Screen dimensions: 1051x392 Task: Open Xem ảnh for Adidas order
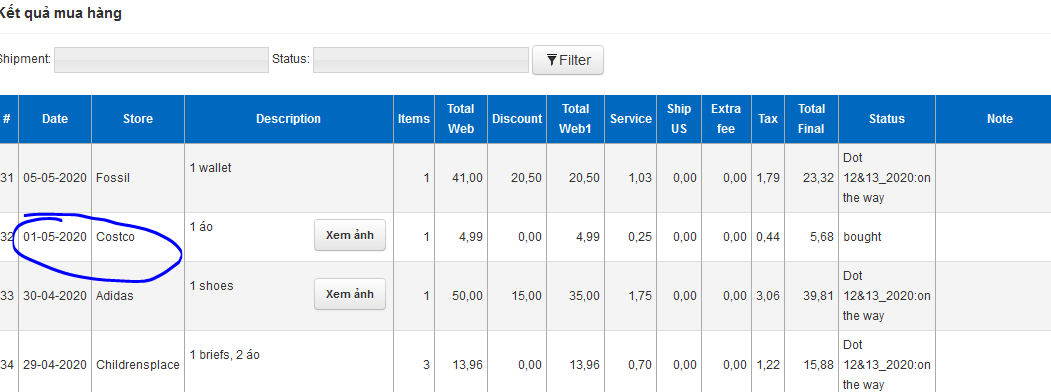pyautogui.click(x=350, y=294)
